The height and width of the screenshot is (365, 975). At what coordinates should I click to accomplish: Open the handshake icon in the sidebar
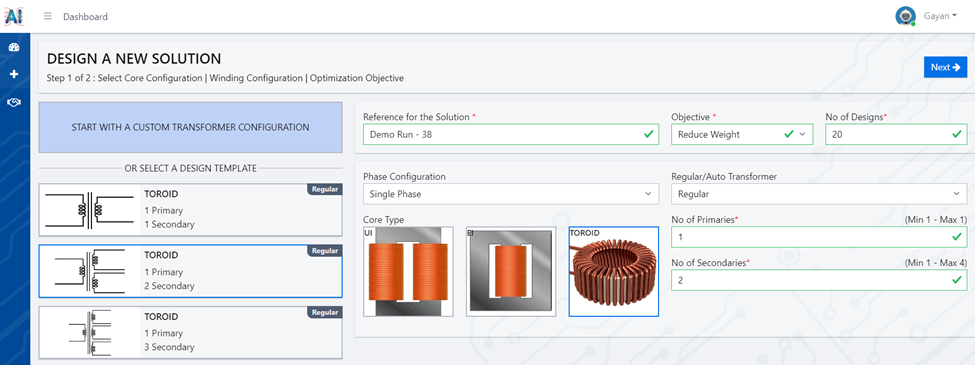point(14,101)
